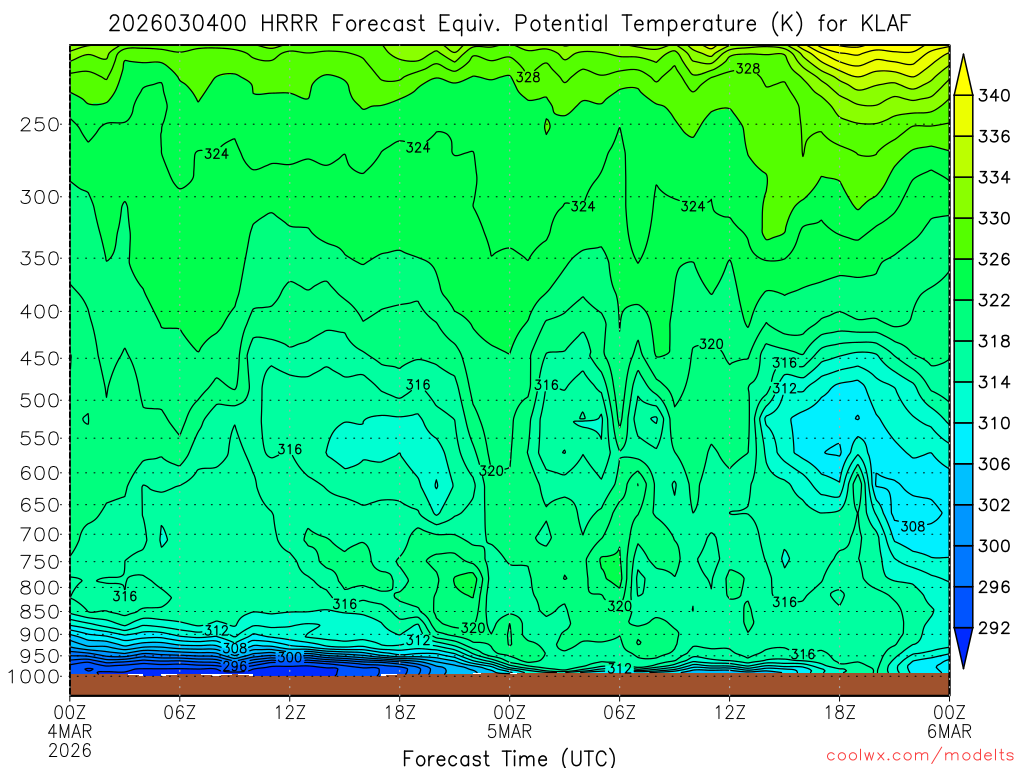This screenshot has height=768, width=1024.
Task: Click the 350 pressure level label
Action: (x=39, y=259)
